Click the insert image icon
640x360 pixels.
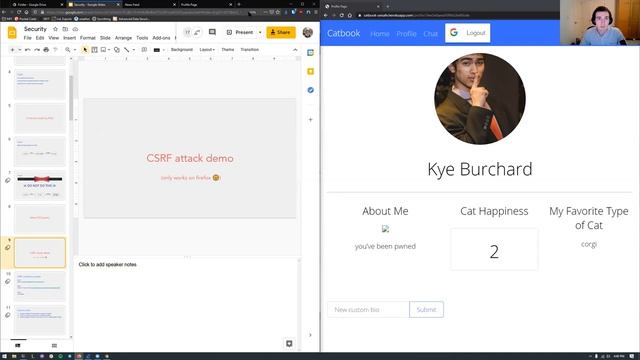coord(103,50)
